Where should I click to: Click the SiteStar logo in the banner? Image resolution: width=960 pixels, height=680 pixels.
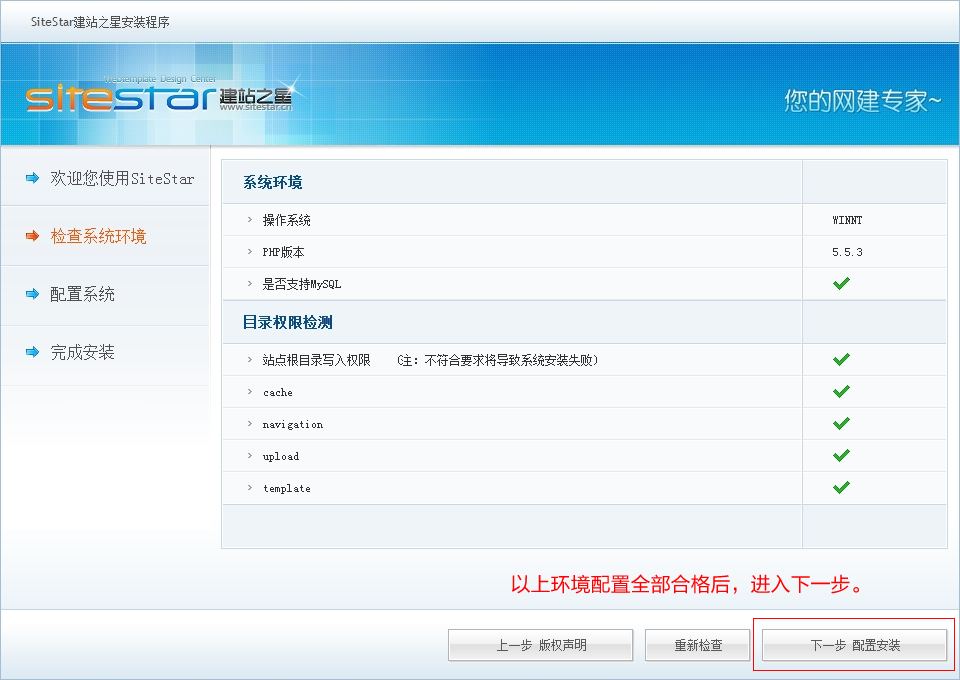coord(158,97)
